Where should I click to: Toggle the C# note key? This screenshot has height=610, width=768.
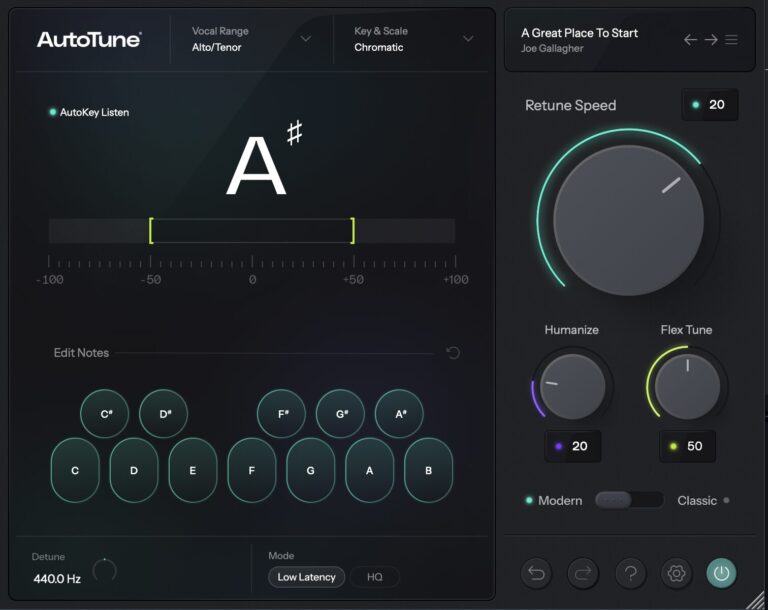(105, 414)
